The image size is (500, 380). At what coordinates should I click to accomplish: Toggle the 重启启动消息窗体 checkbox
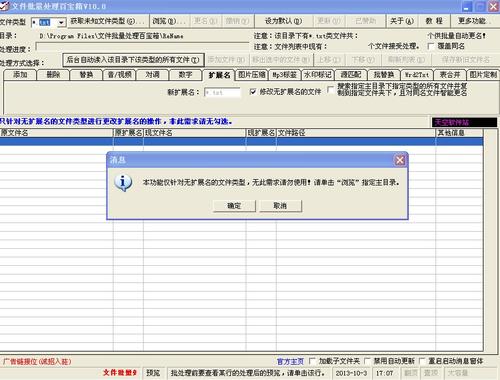422,361
